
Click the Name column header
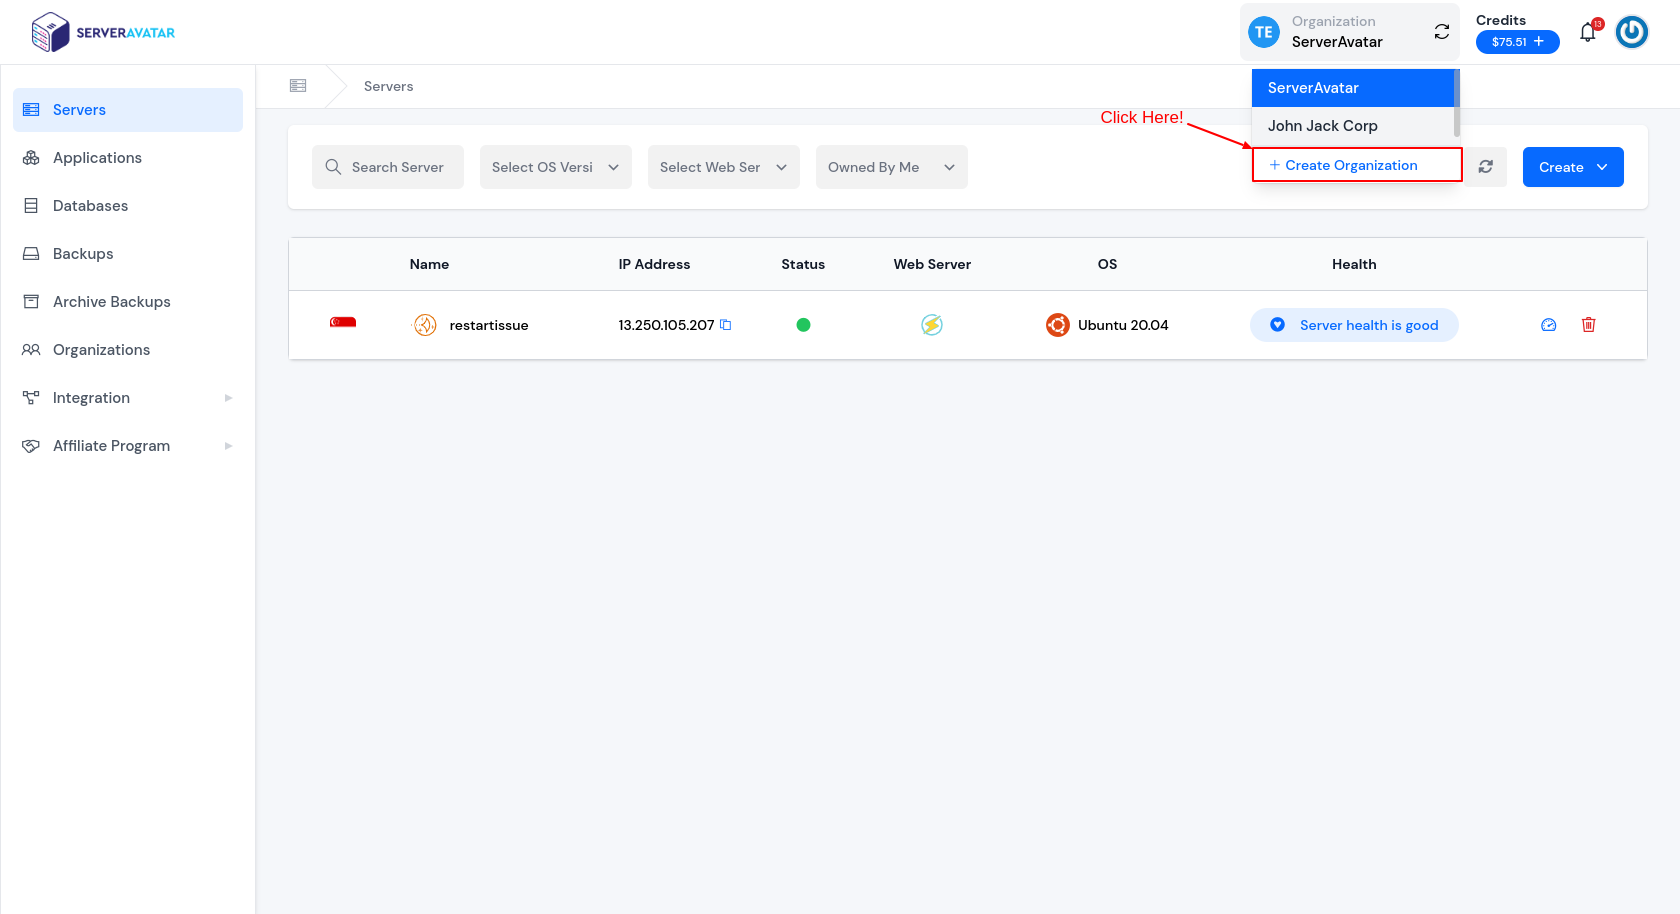[429, 264]
